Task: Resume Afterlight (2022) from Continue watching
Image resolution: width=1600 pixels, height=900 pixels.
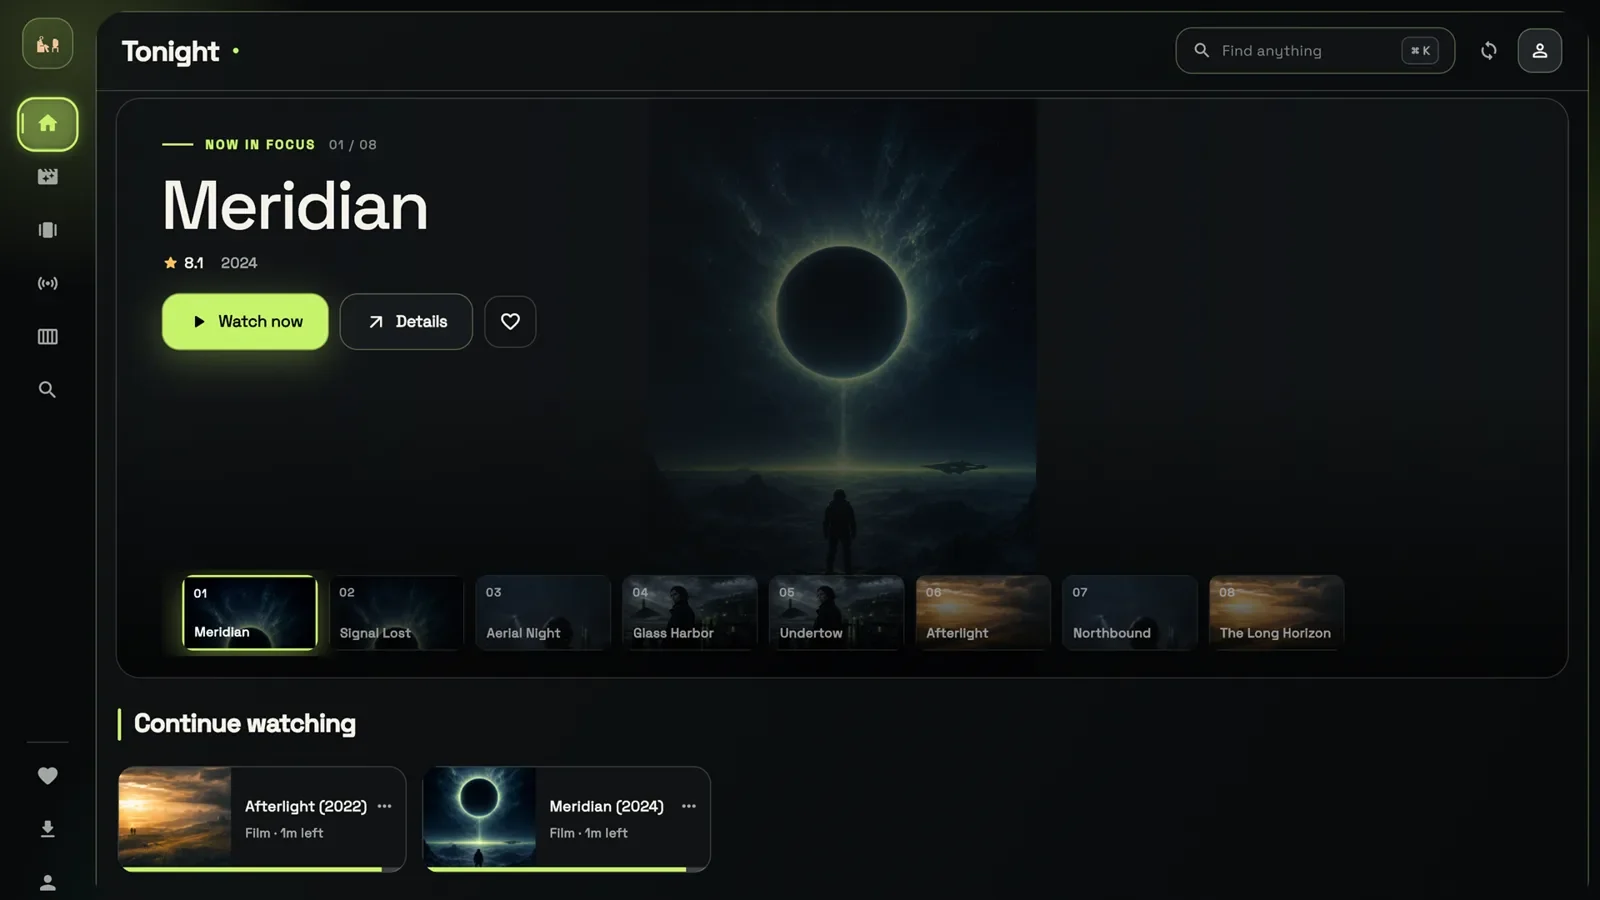Action: (262, 819)
